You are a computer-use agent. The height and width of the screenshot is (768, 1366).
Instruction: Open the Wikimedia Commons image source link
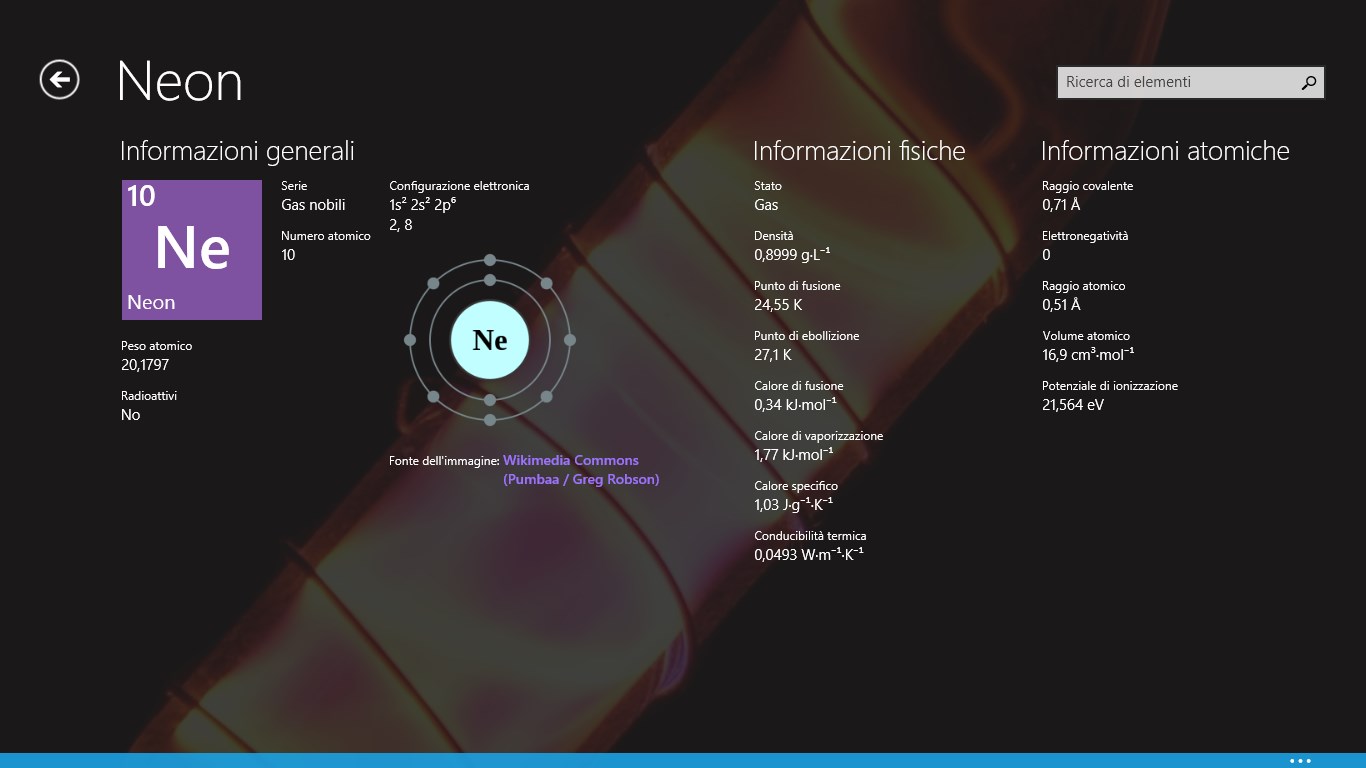[x=570, y=460]
